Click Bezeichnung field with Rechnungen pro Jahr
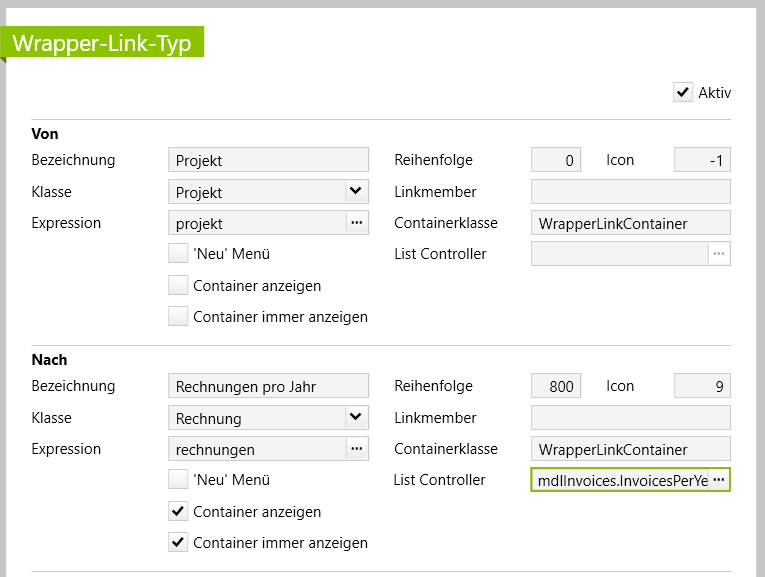765x577 pixels. pos(268,386)
